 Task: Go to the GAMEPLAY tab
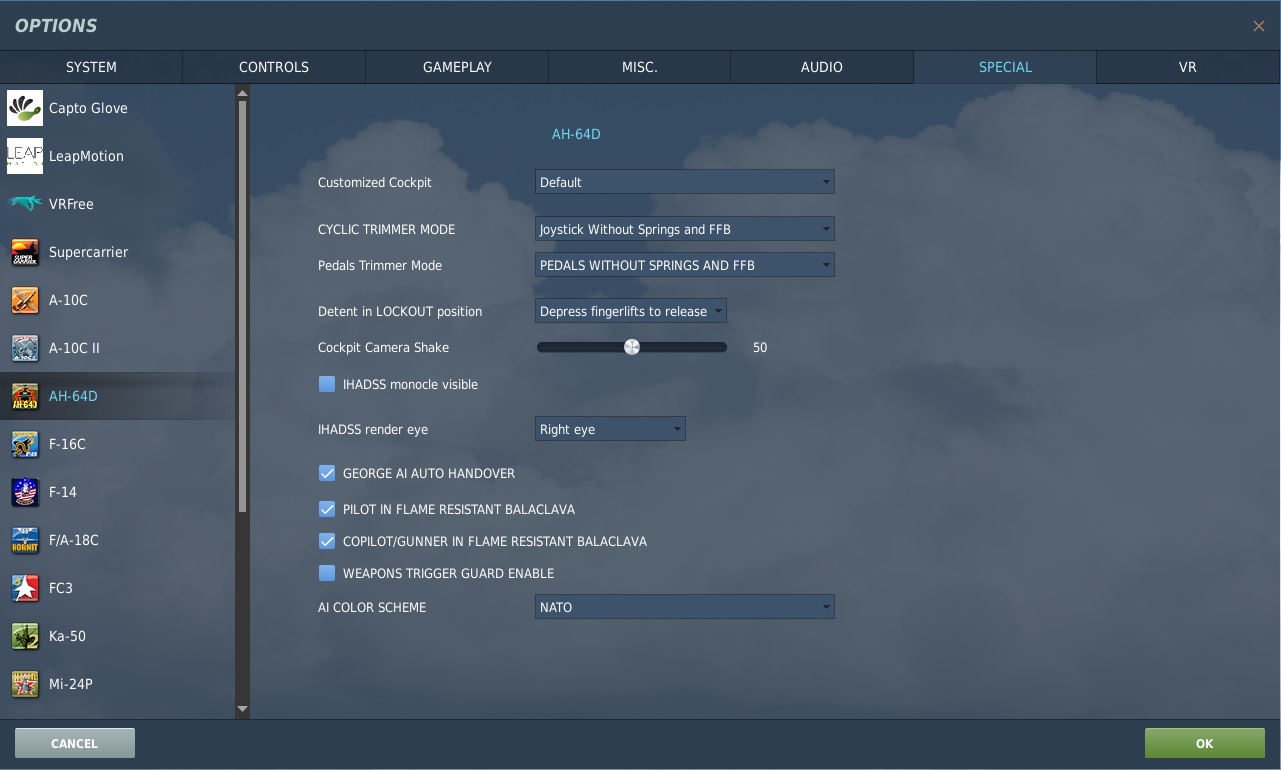pyautogui.click(x=457, y=67)
